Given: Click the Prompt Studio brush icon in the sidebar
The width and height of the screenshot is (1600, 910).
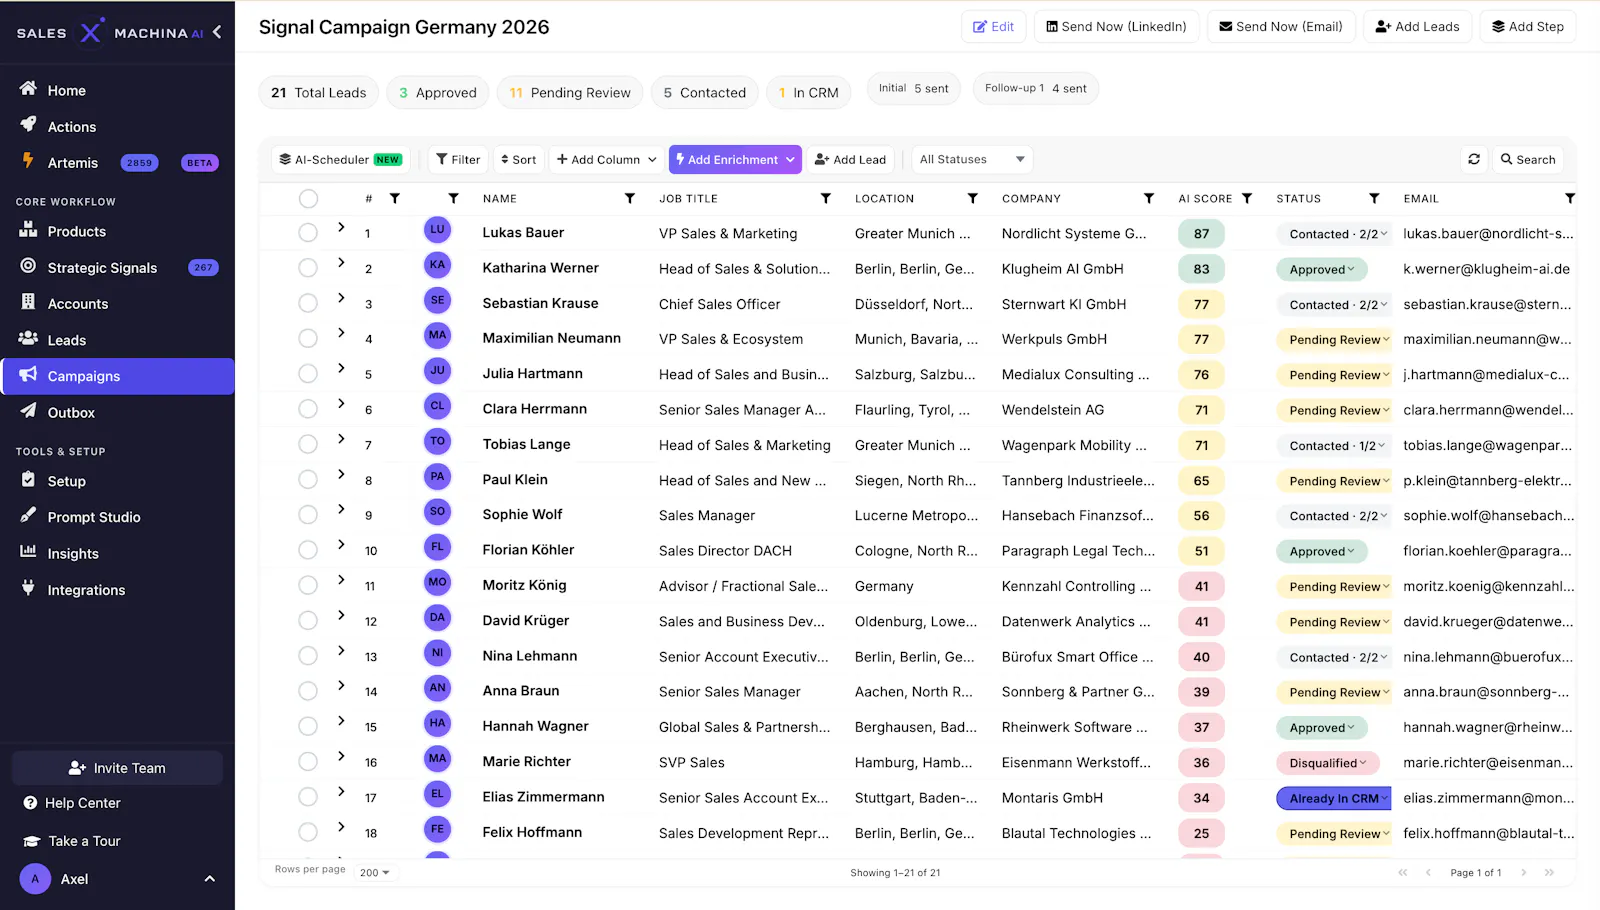Looking at the screenshot, I should tap(28, 516).
